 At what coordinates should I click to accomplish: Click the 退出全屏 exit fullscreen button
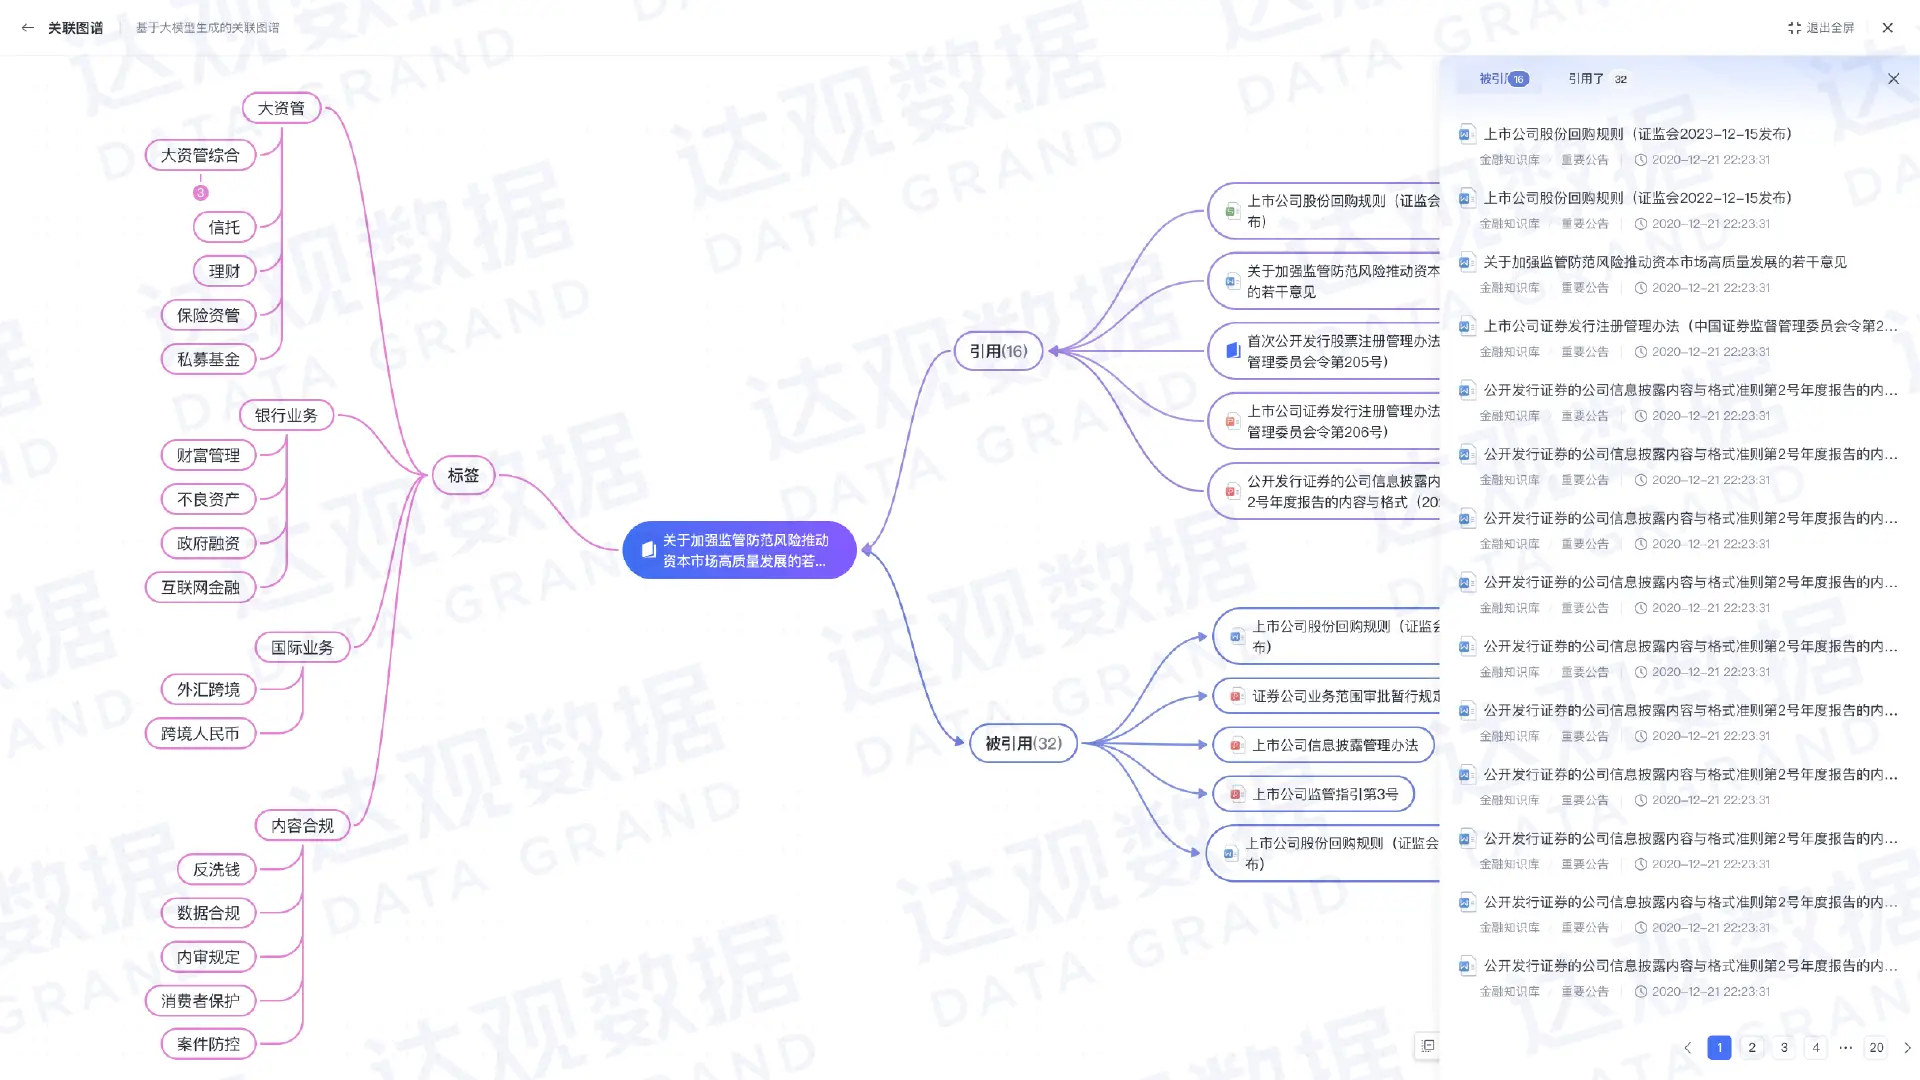pos(1821,28)
